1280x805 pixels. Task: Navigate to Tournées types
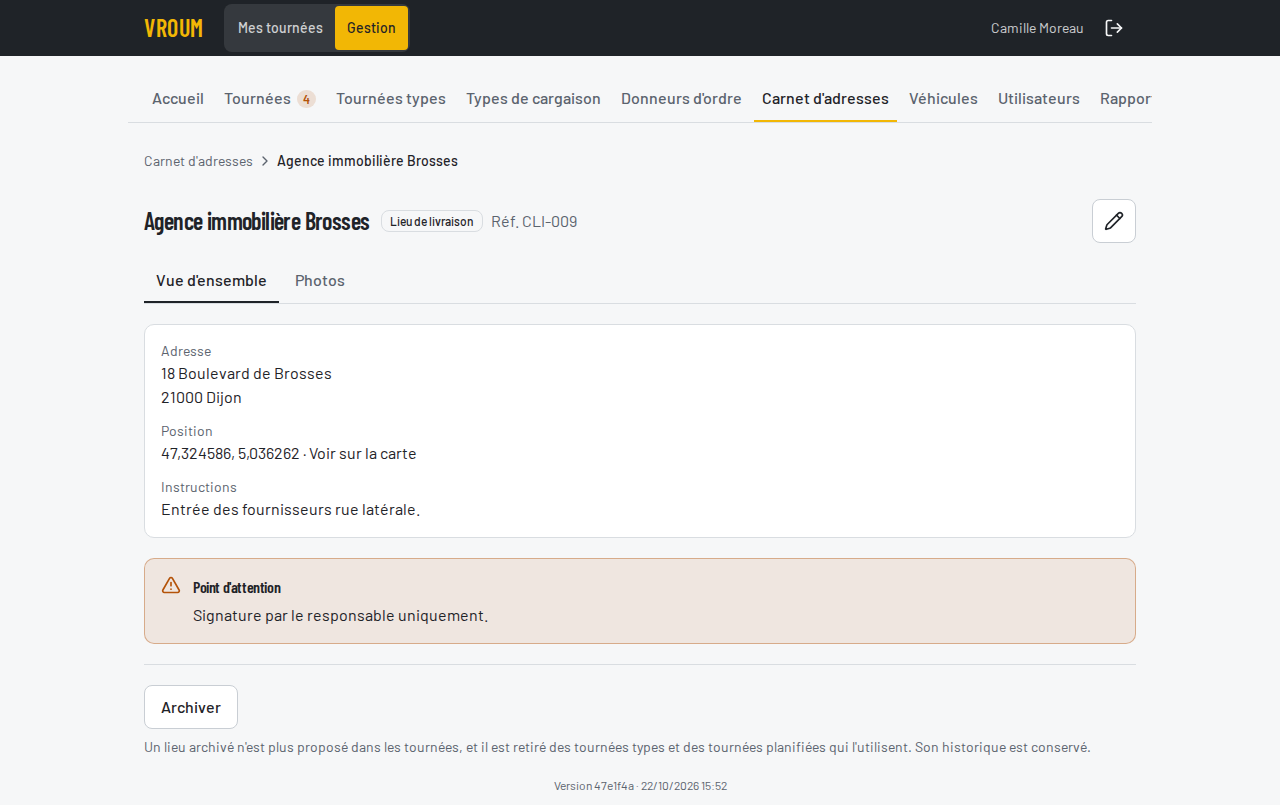pos(391,99)
